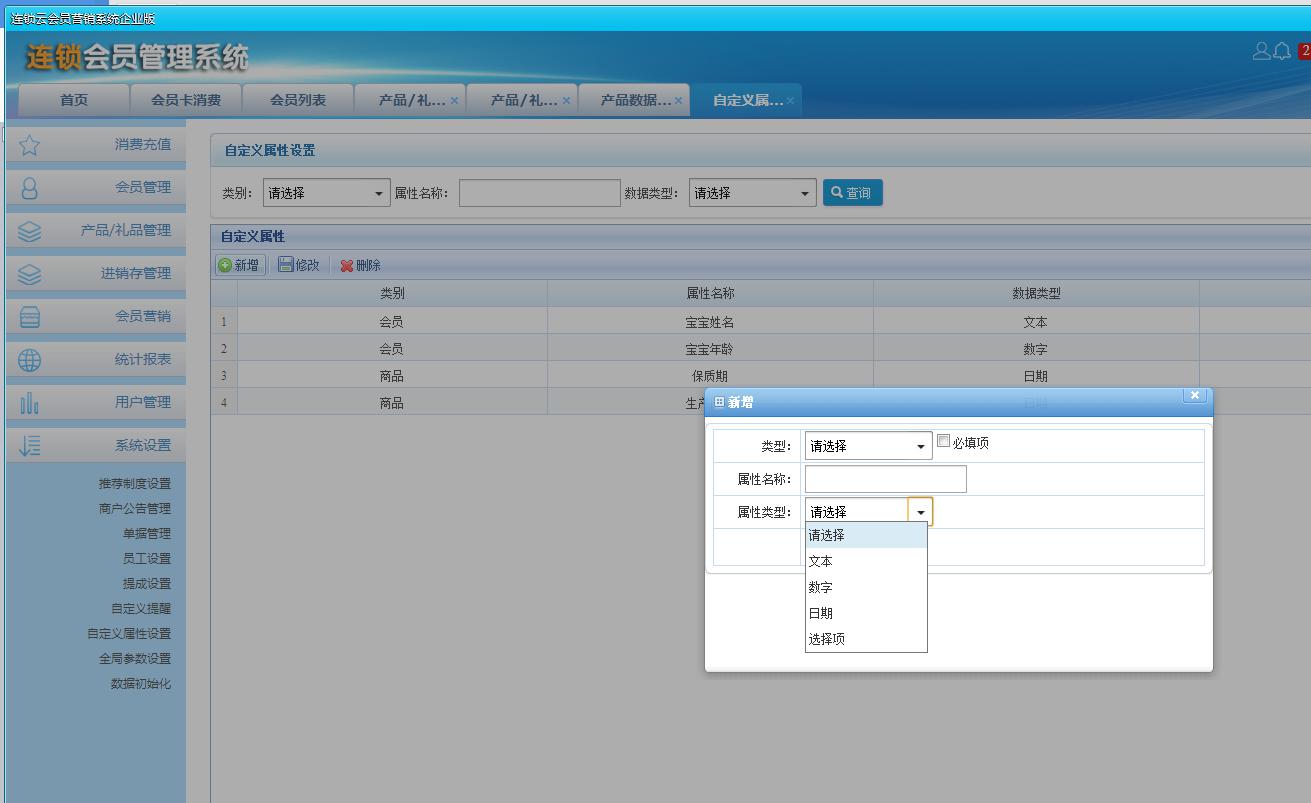Click the 查询 search button

[852, 193]
